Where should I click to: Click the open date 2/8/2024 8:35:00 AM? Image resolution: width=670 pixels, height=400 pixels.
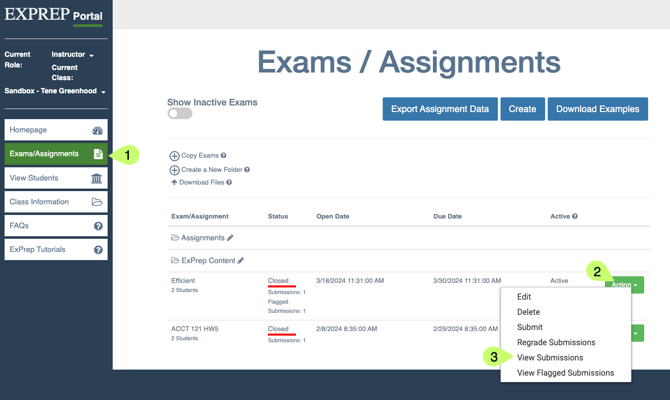point(347,329)
